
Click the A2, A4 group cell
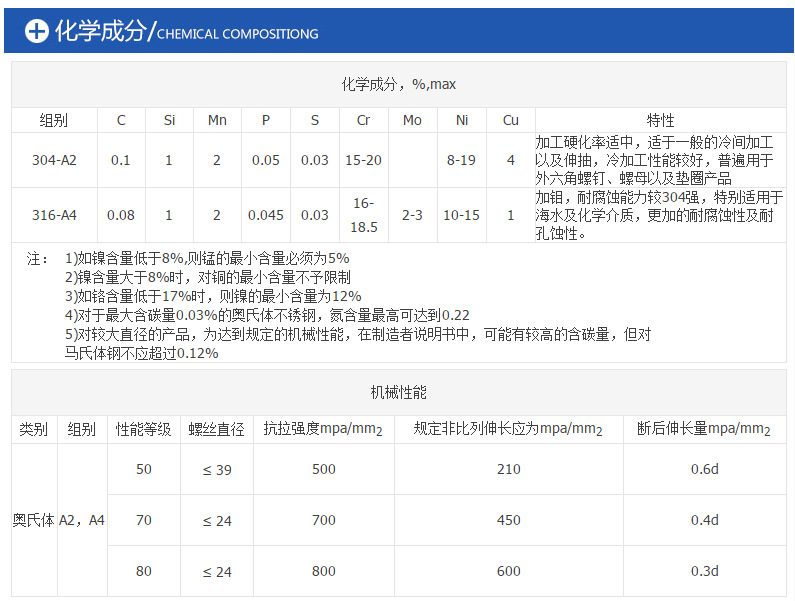pos(82,520)
